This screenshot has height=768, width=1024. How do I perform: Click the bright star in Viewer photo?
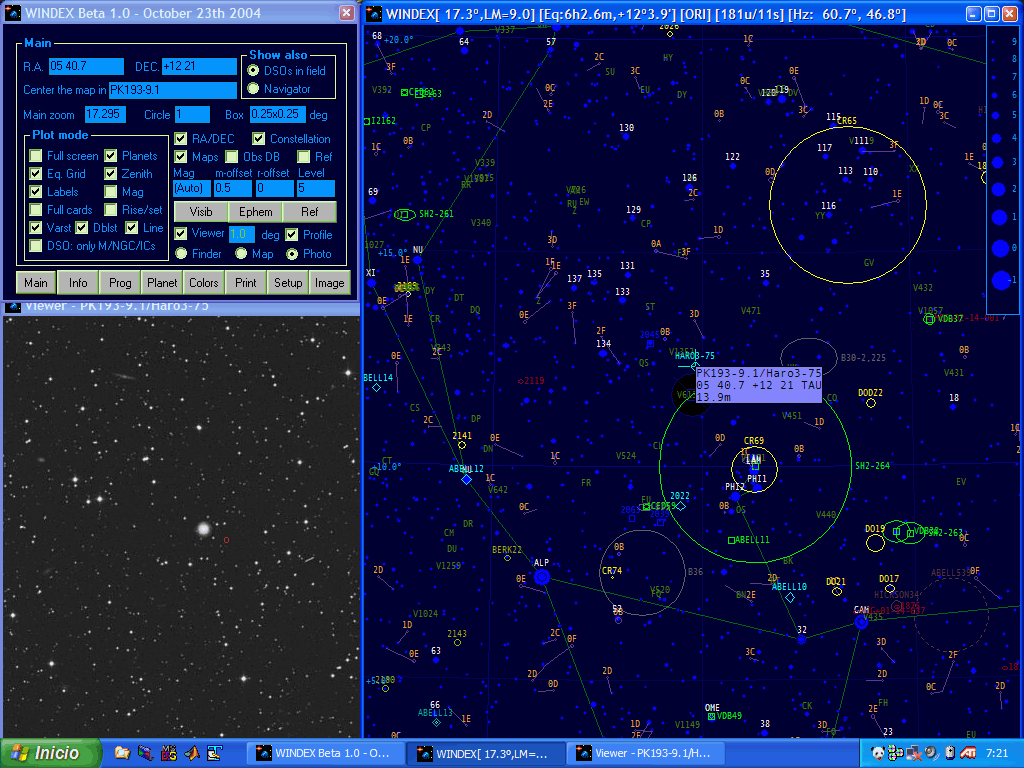click(x=204, y=528)
